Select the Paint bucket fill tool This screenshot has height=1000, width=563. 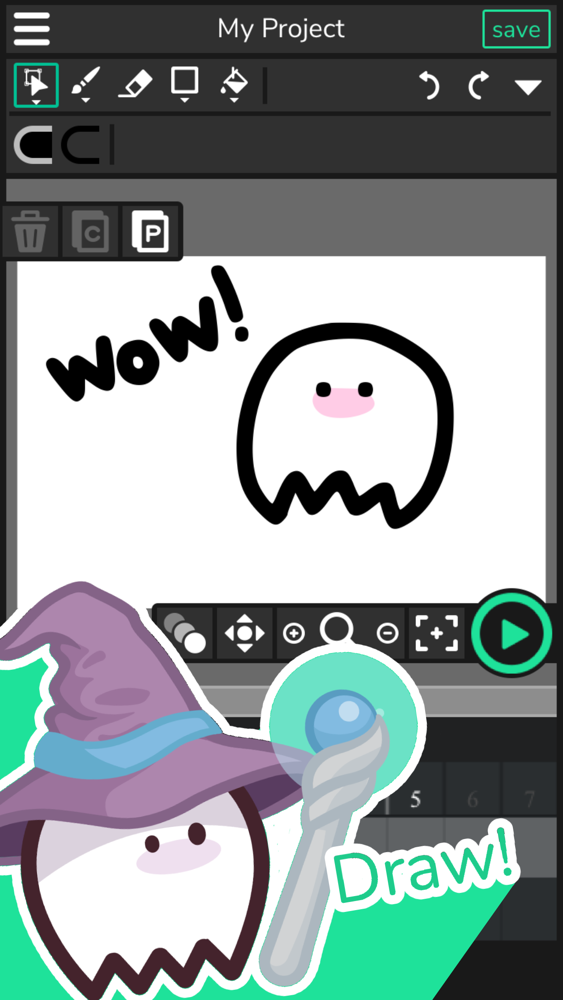[234, 85]
